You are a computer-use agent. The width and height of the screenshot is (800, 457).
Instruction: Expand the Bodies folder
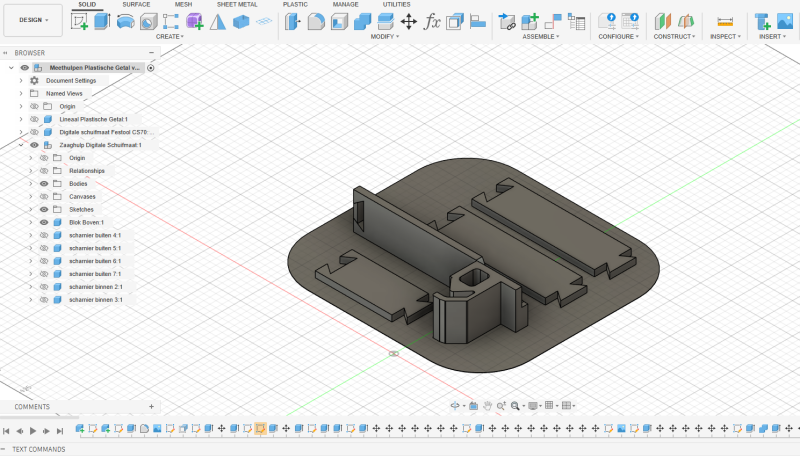click(31, 184)
